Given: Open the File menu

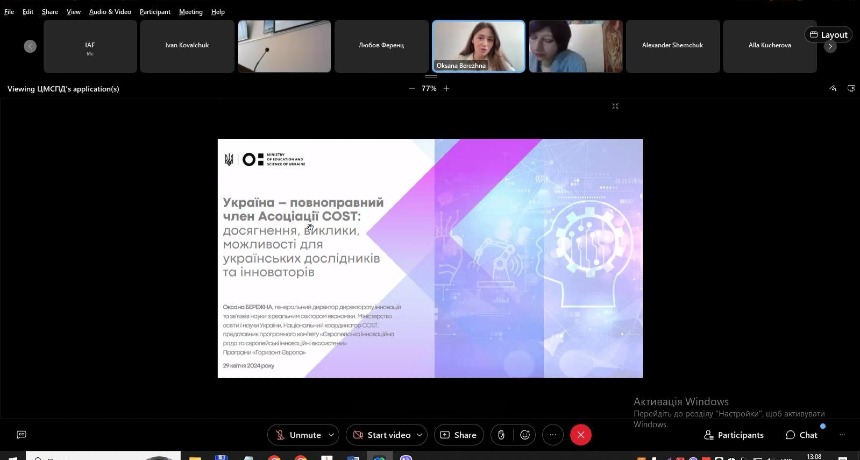Looking at the screenshot, I should [x=9, y=12].
